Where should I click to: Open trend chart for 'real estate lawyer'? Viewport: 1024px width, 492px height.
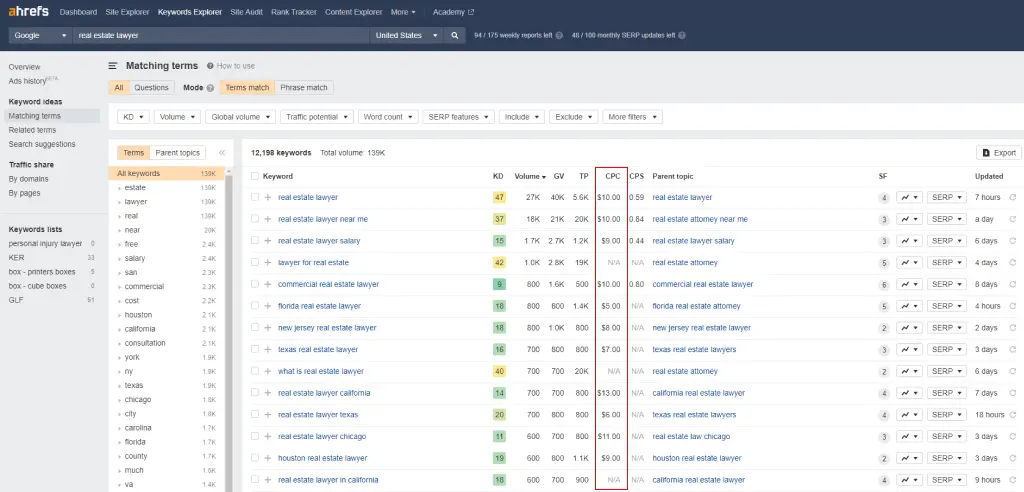[909, 197]
